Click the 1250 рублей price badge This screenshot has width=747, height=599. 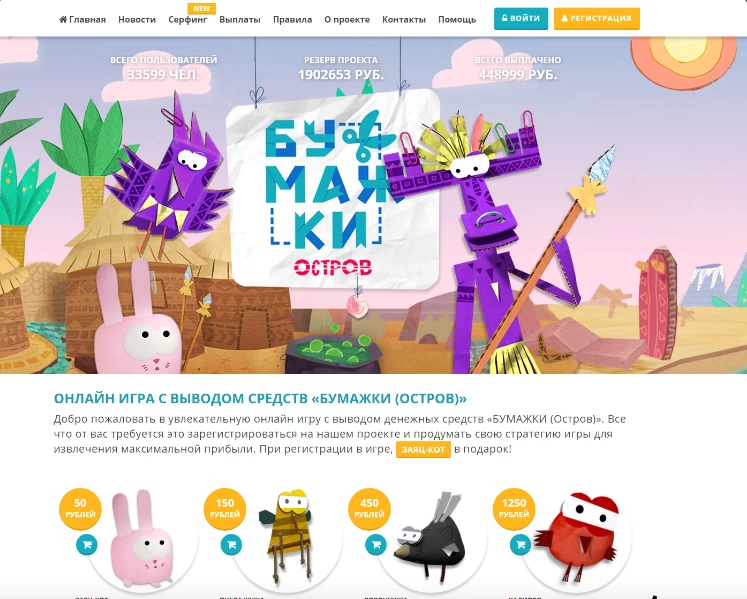[514, 509]
